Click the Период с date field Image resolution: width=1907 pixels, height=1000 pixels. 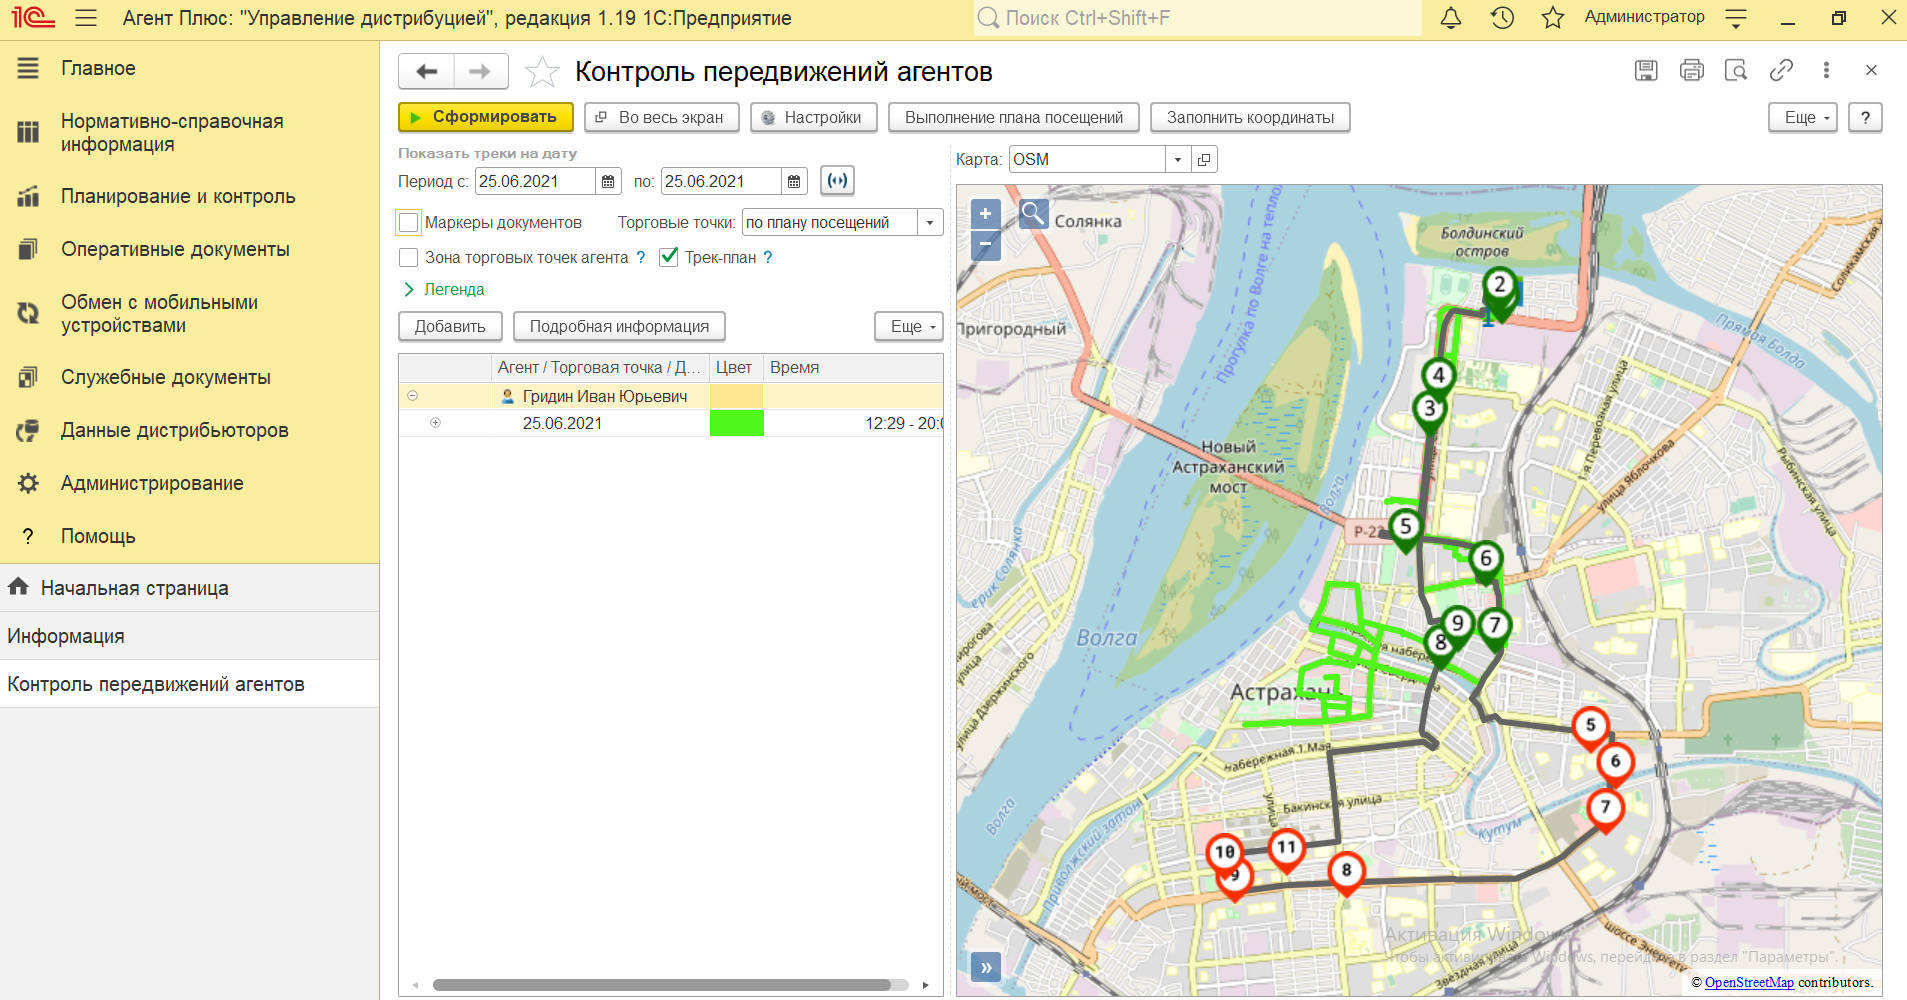[535, 181]
